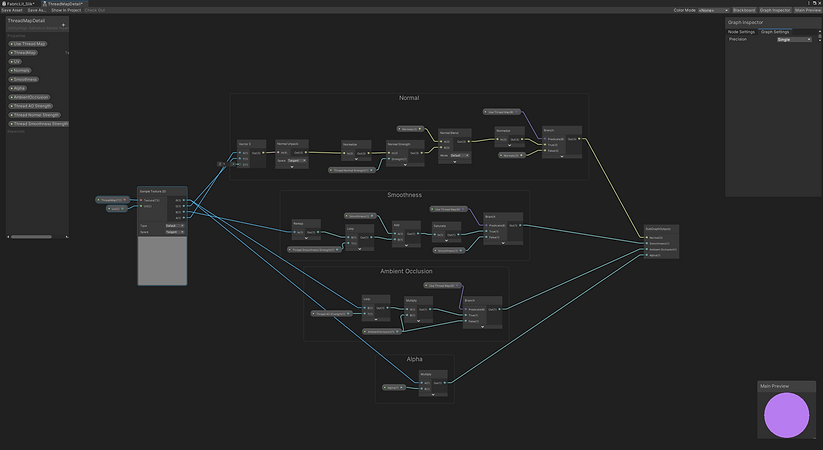The height and width of the screenshot is (450, 823).
Task: Click Alpha(1) input port on SubGraphOutputs
Action: point(647,255)
